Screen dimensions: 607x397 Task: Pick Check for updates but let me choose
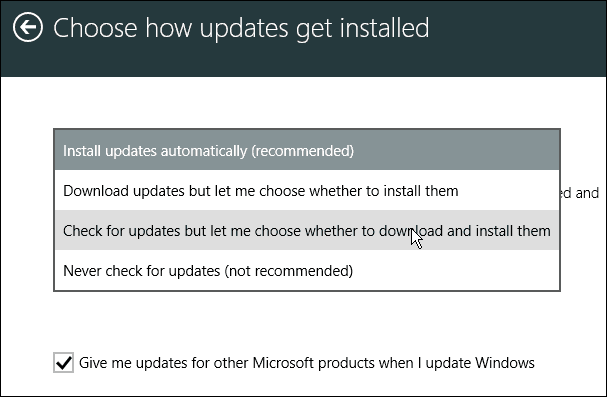pyautogui.click(x=307, y=230)
